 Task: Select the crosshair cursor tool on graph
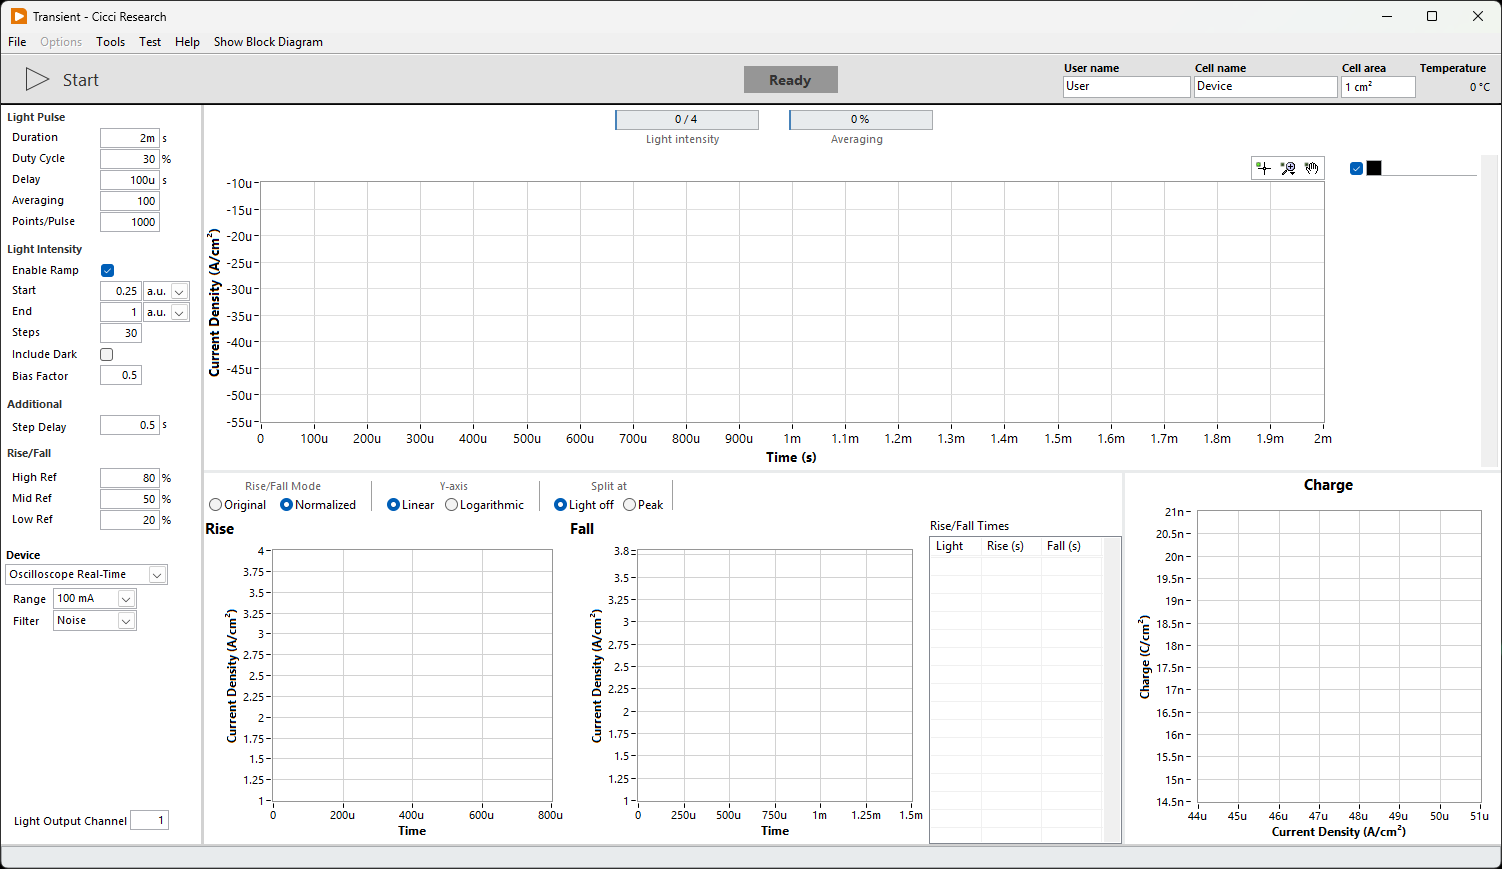1264,168
